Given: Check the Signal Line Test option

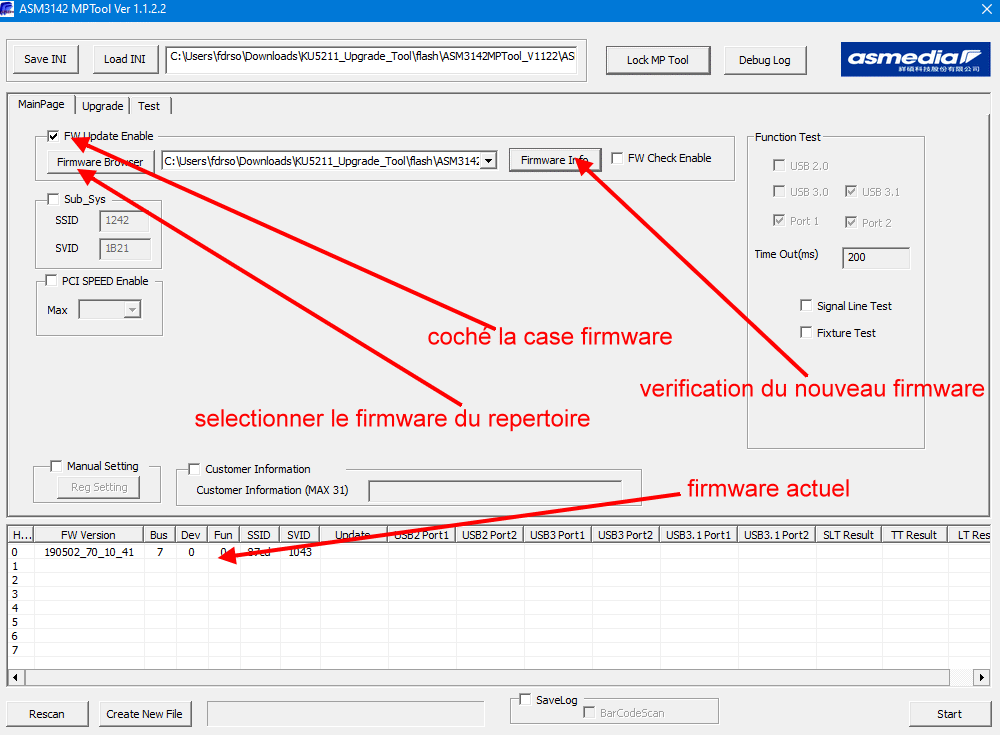Looking at the screenshot, I should [806, 306].
